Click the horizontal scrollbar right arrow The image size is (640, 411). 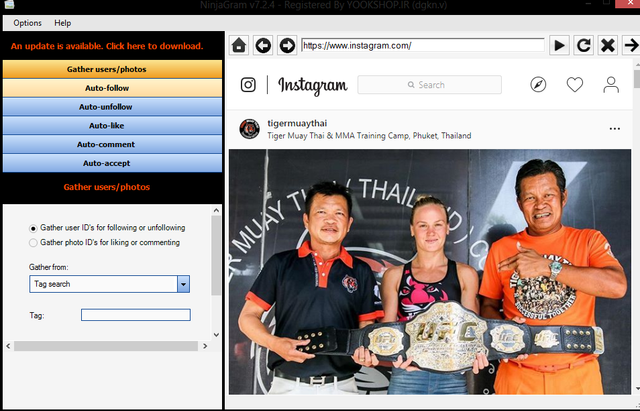point(205,346)
